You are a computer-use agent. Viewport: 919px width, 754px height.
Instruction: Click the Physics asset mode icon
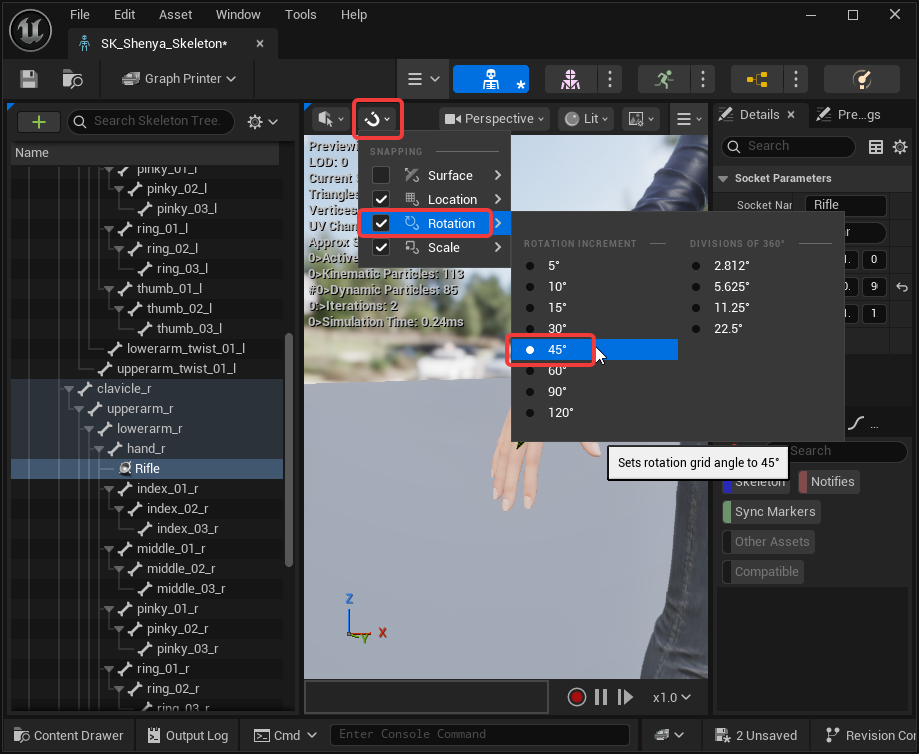coord(862,79)
